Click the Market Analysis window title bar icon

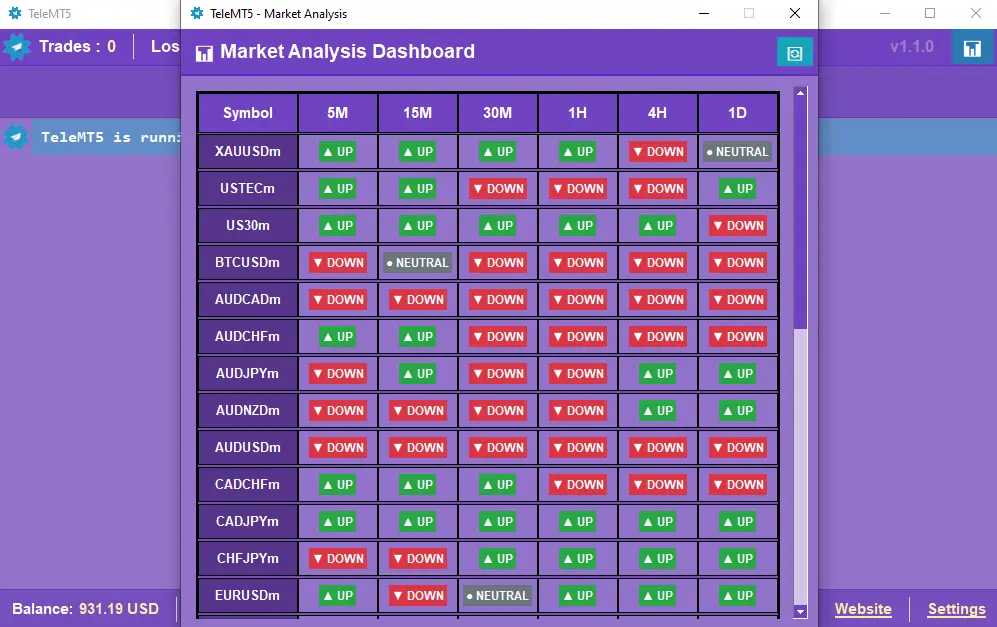pos(197,14)
